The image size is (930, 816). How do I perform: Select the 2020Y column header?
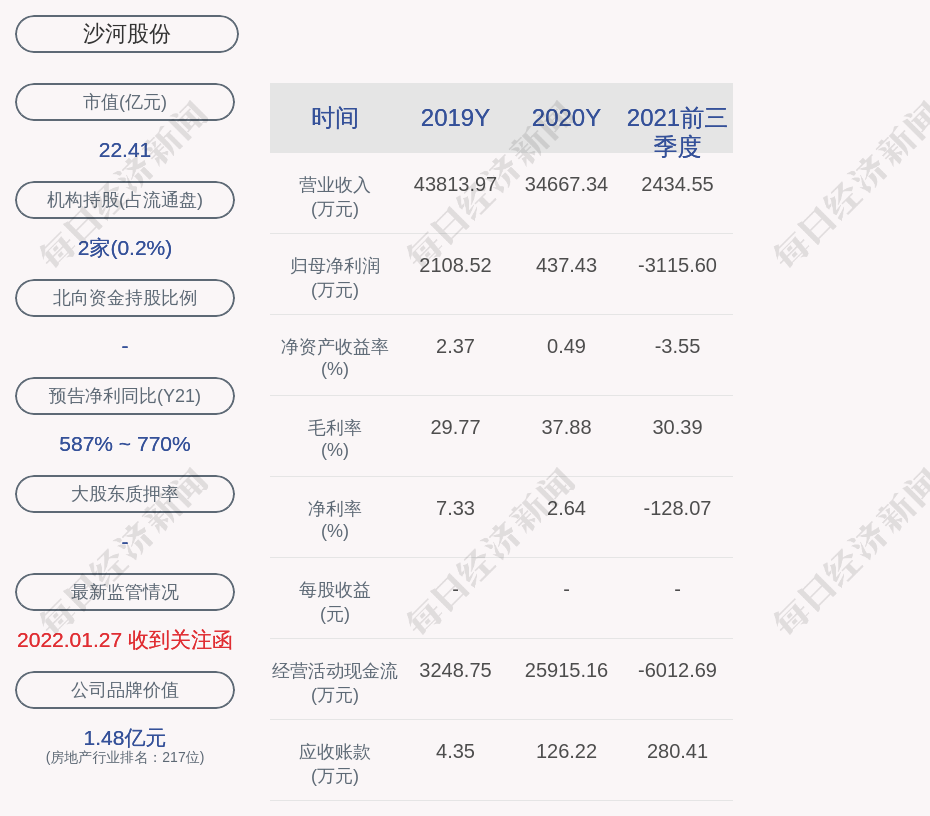(x=566, y=118)
